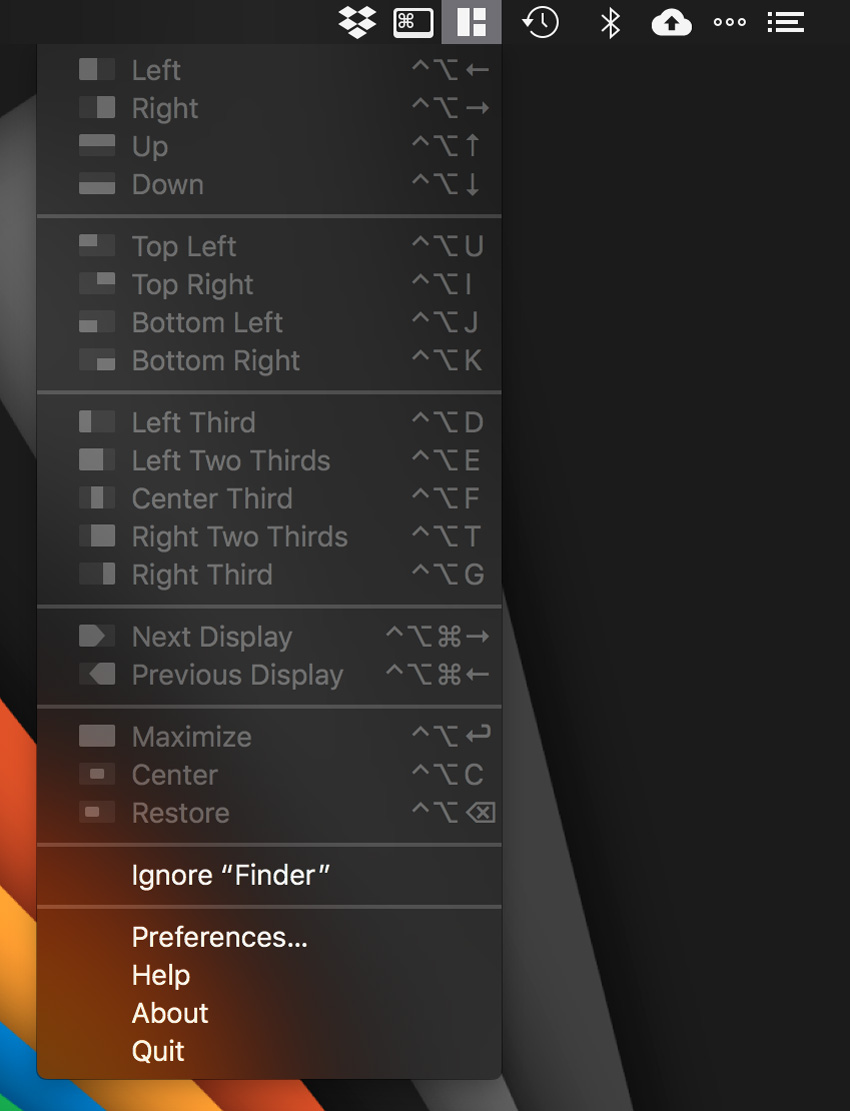Select Maximize window option
The image size is (850, 1111).
(x=192, y=738)
